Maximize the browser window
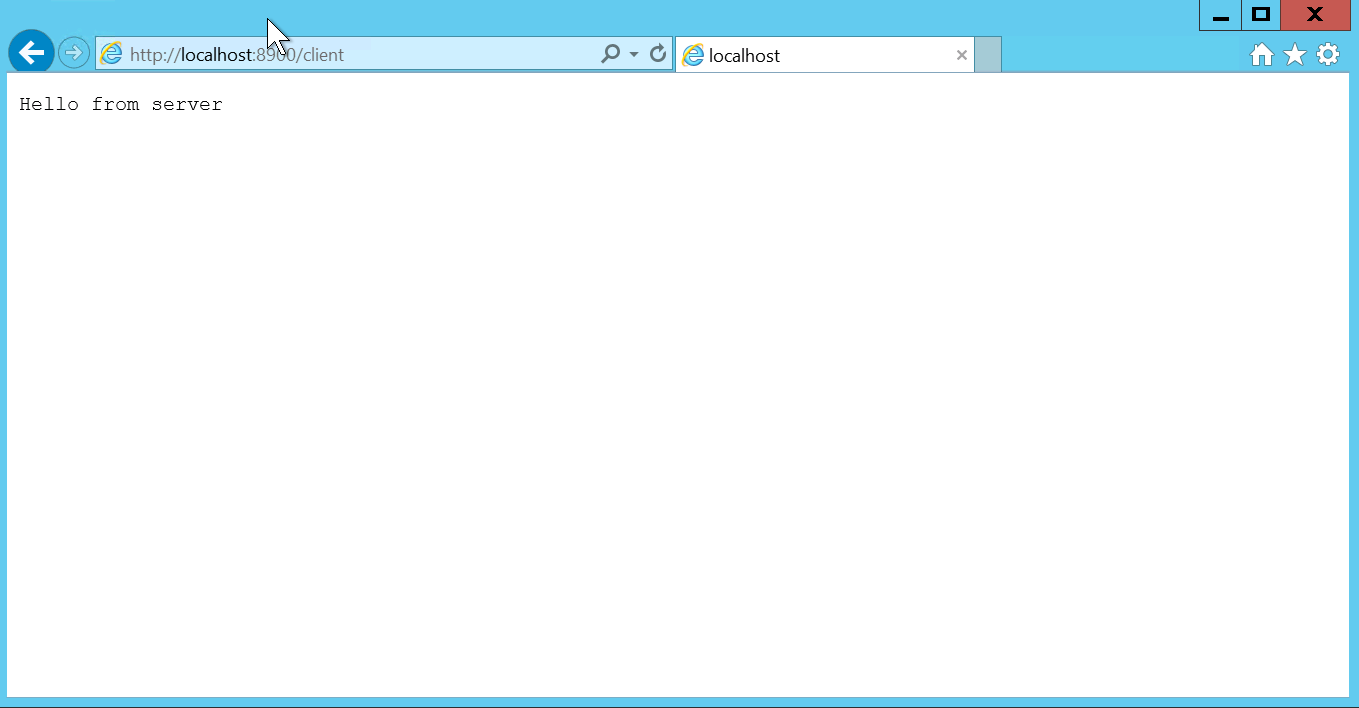 (x=1261, y=15)
